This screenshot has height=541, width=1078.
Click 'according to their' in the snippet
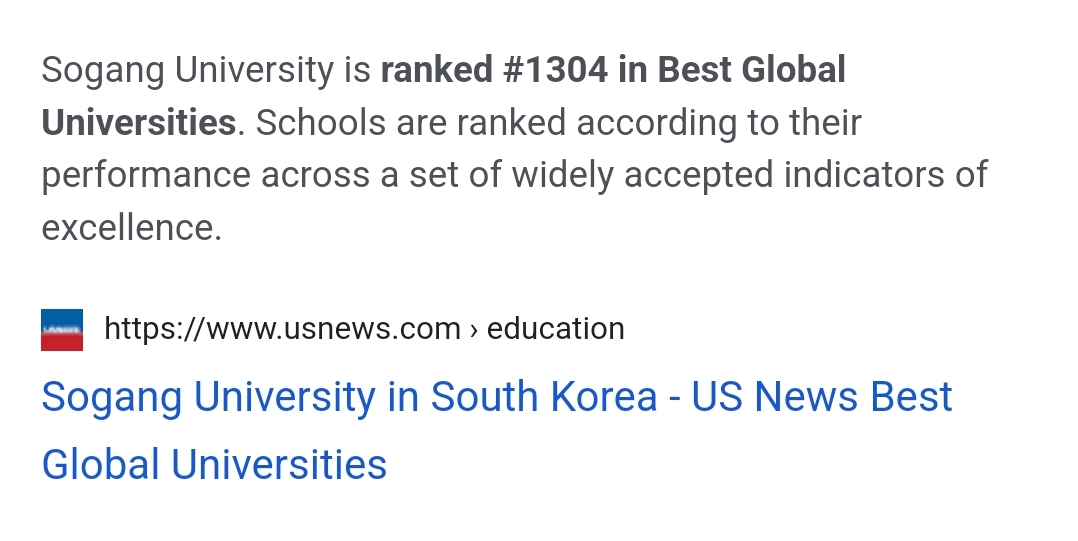(719, 123)
